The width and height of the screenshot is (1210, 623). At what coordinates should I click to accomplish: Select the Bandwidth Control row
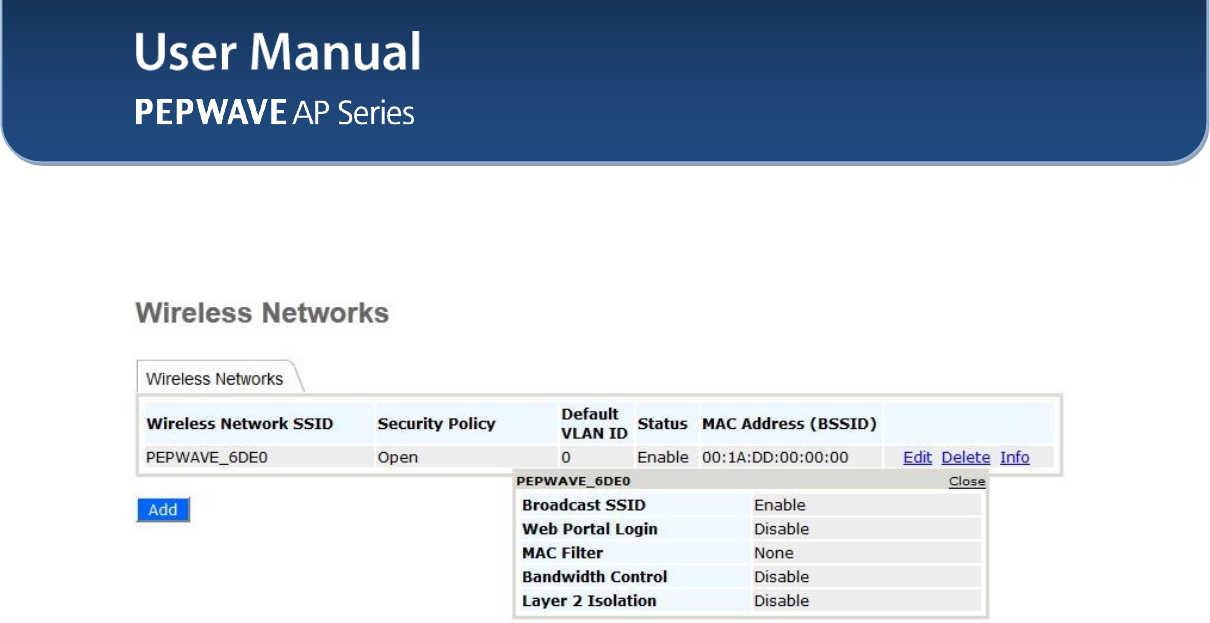tap(750, 577)
